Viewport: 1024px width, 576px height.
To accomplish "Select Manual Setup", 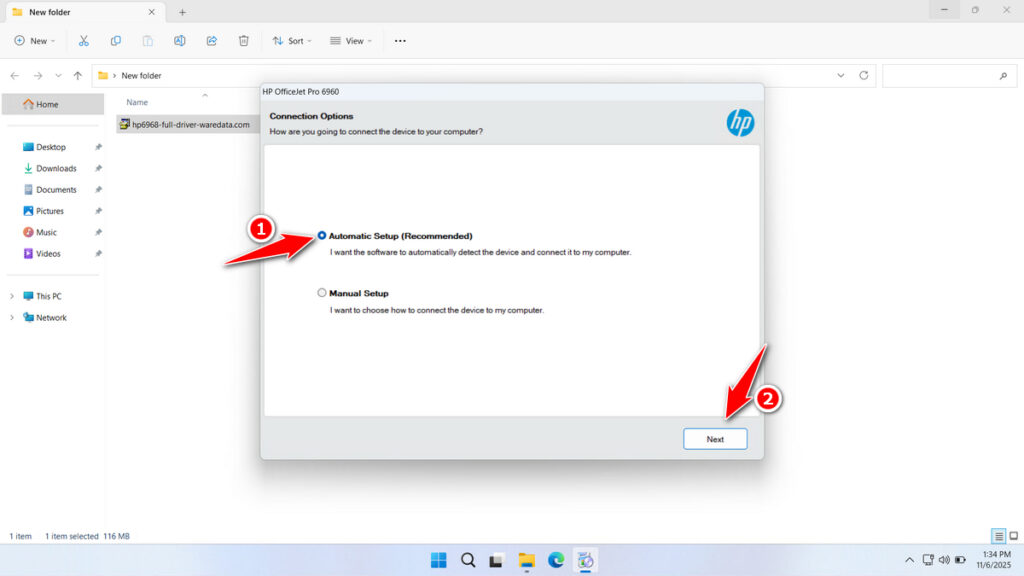I will [x=321, y=292].
